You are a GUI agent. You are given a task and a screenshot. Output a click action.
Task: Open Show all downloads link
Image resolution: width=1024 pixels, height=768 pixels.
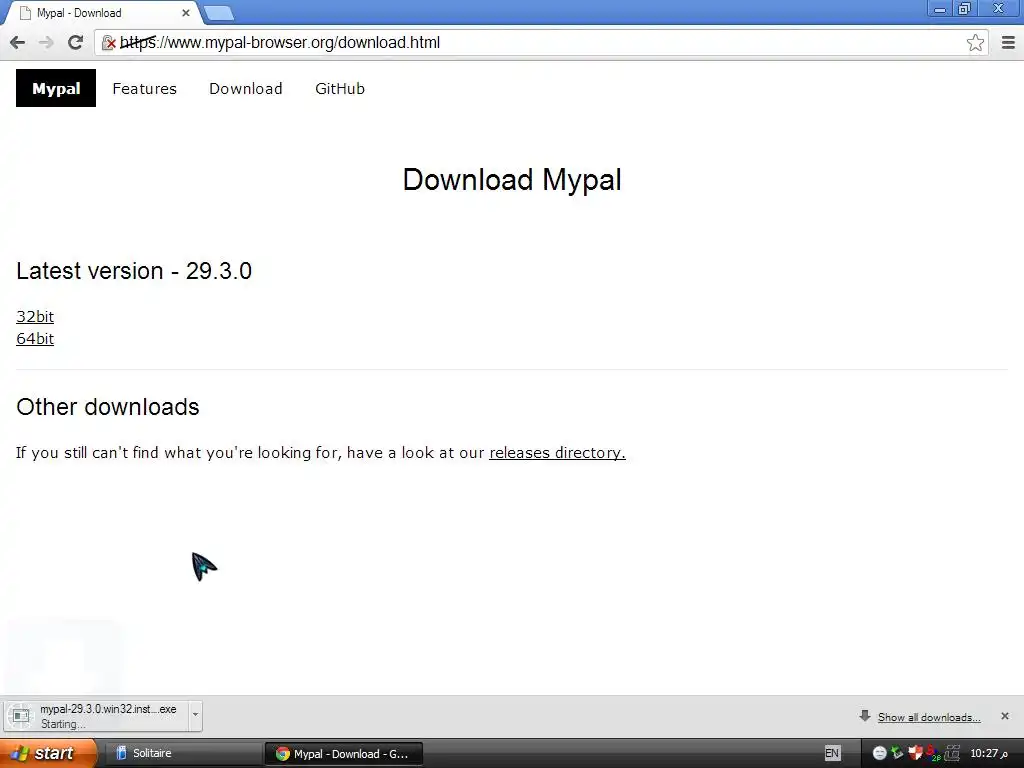(929, 717)
